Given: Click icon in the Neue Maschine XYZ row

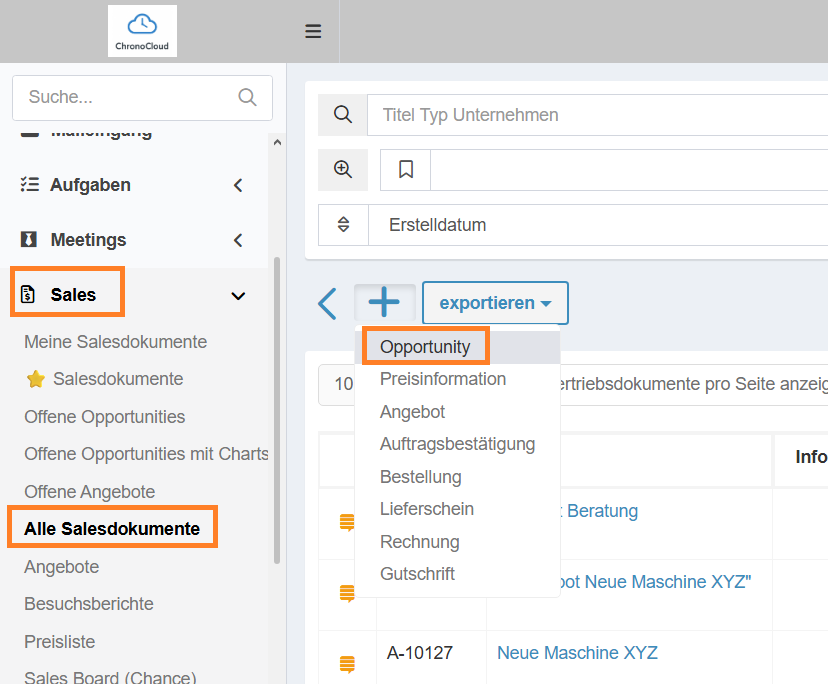Looking at the screenshot, I should 347,662.
